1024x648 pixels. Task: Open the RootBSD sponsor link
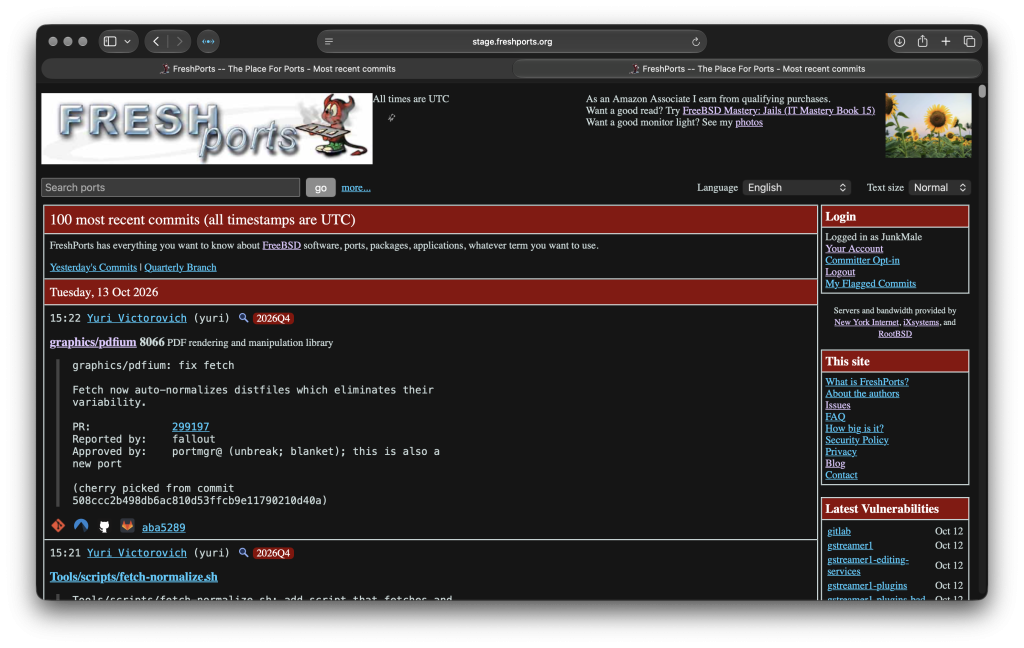pos(895,334)
